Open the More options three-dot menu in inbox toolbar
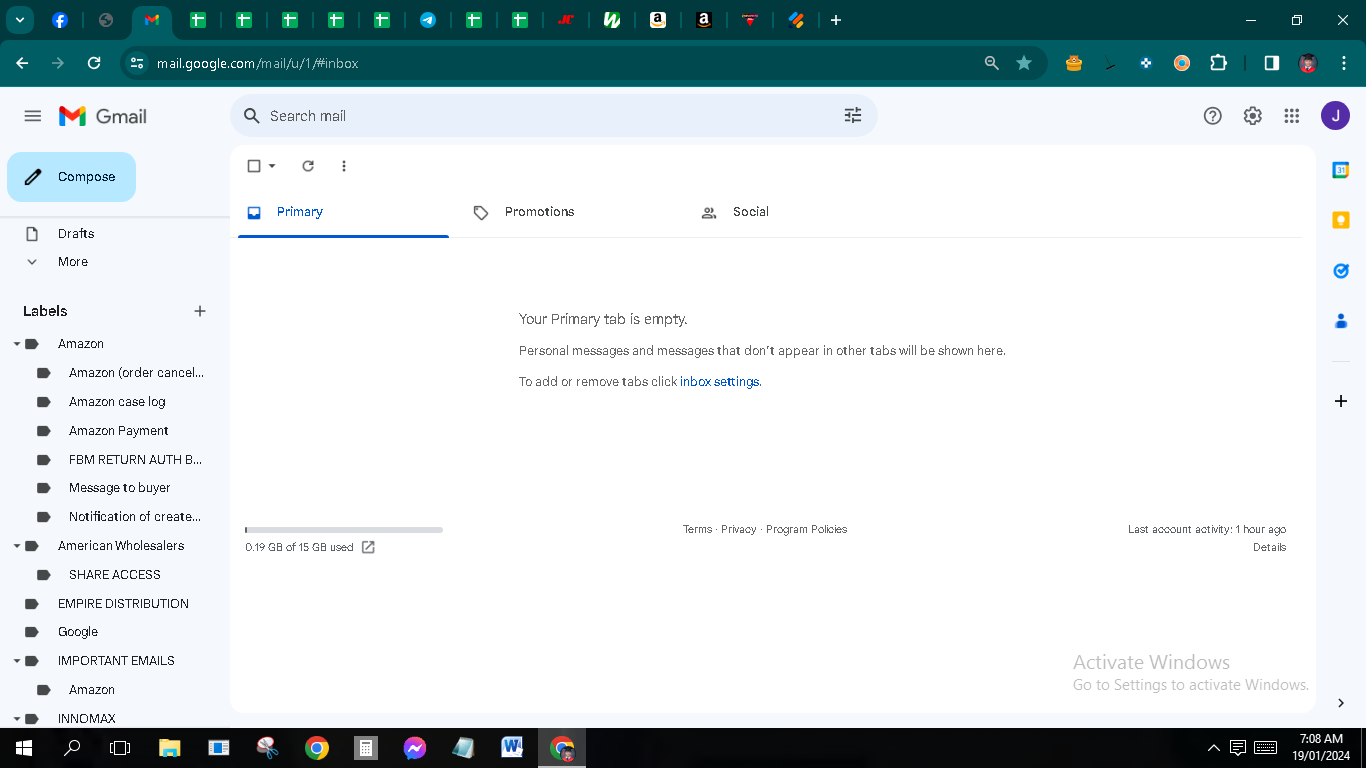This screenshot has width=1366, height=768. [x=344, y=166]
